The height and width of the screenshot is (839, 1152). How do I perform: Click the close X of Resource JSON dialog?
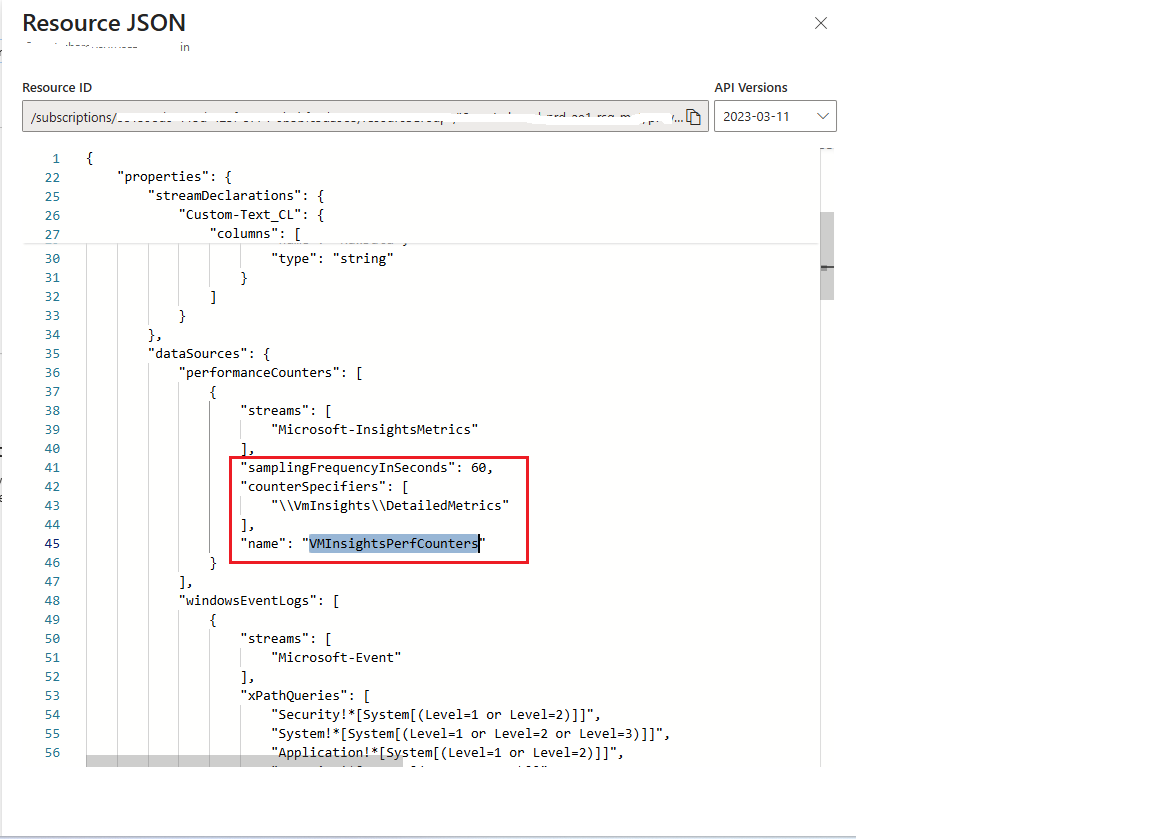pyautogui.click(x=820, y=23)
